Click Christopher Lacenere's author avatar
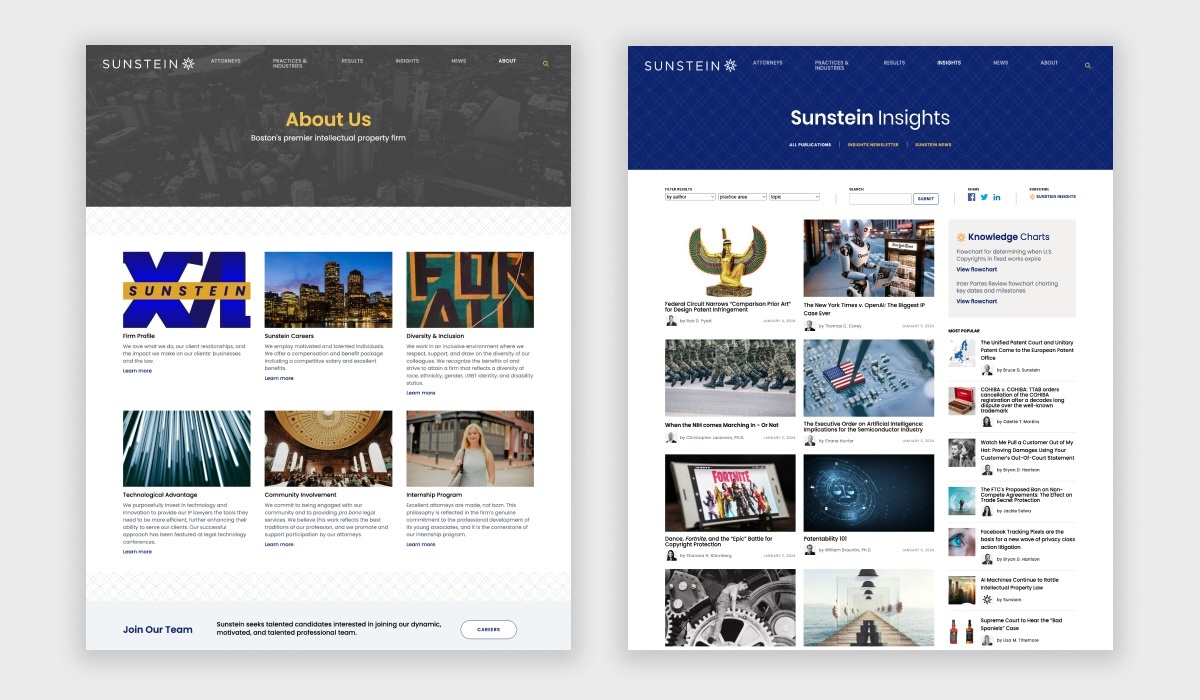This screenshot has height=700, width=1200. (671, 438)
